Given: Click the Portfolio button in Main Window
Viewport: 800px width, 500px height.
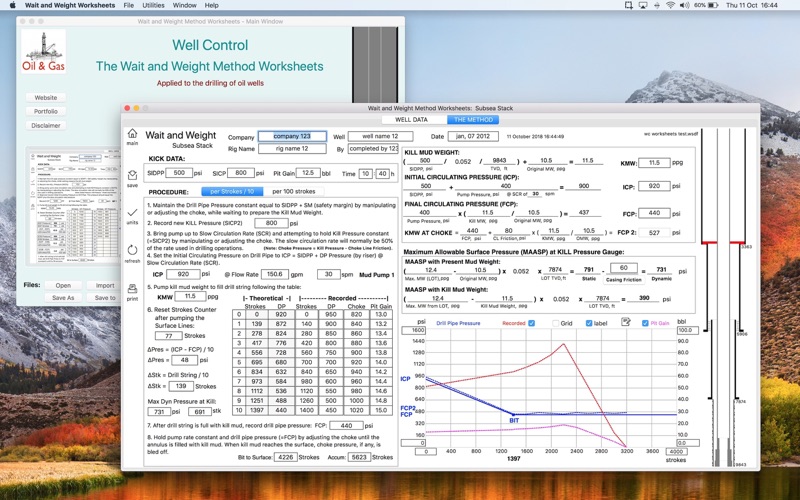Looking at the screenshot, I should (x=46, y=111).
